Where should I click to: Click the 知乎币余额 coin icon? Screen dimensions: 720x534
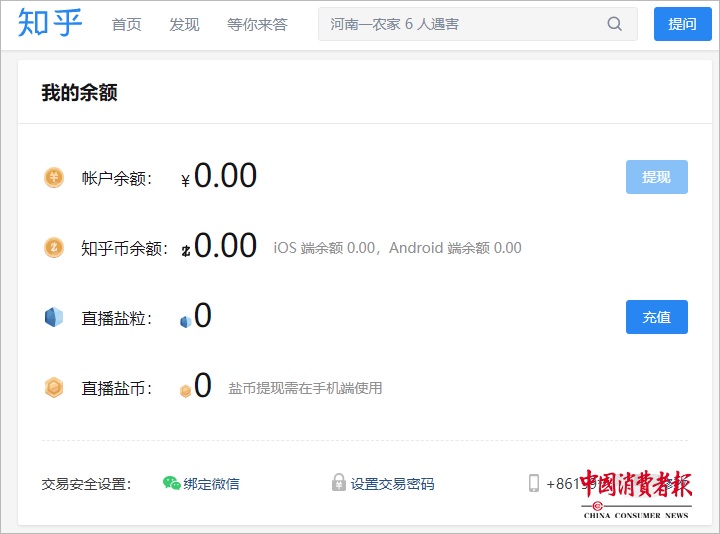pos(53,247)
